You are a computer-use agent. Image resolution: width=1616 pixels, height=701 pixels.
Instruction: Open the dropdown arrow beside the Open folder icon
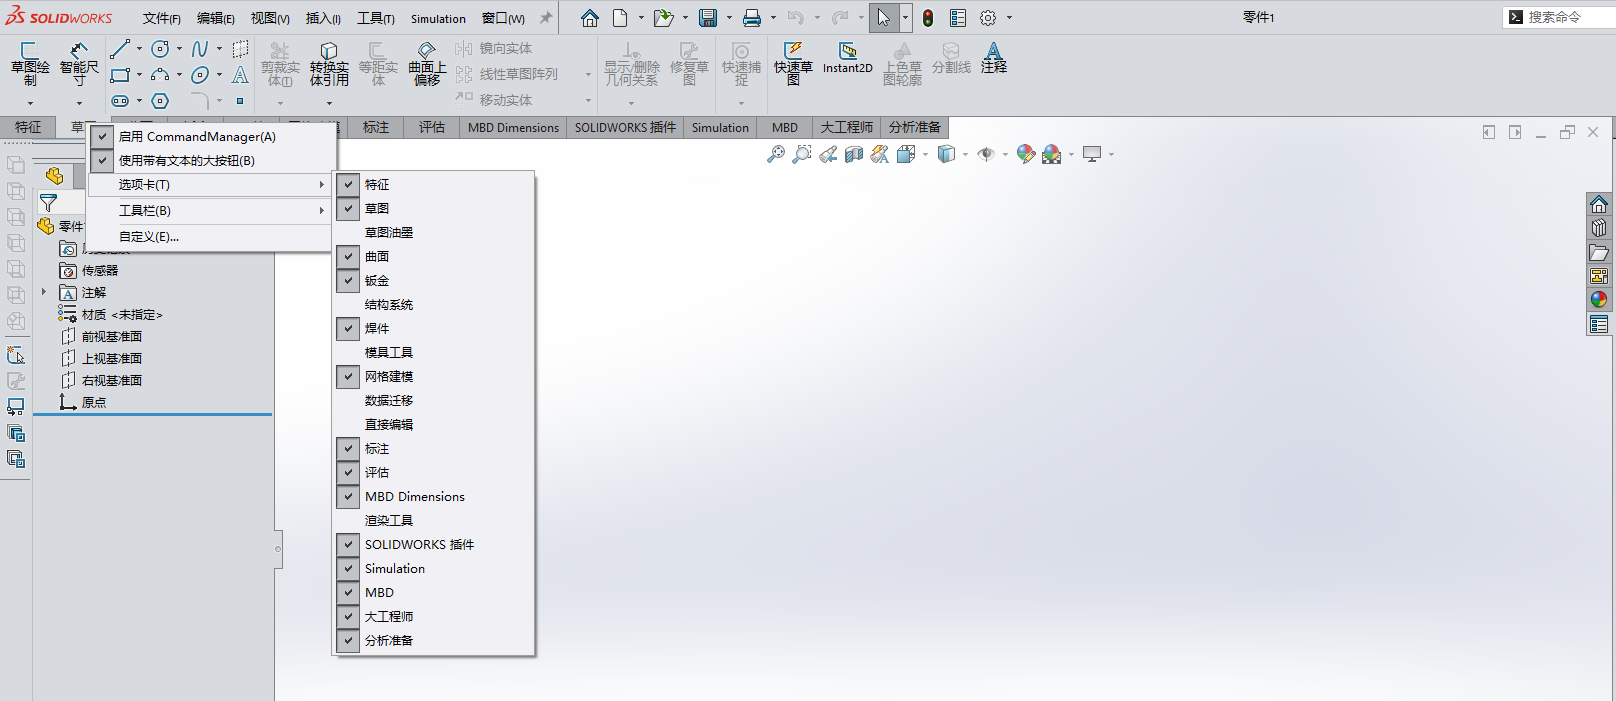[x=685, y=18]
